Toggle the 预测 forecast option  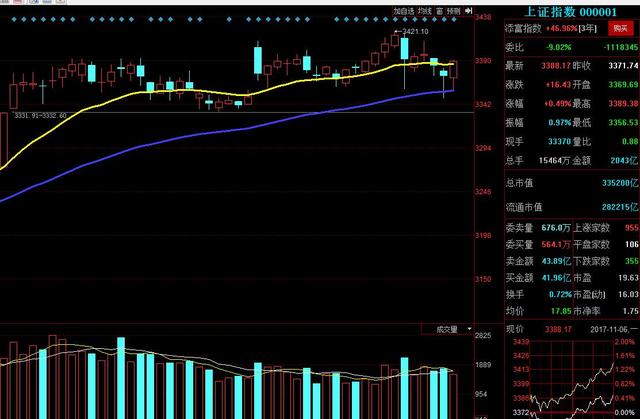pos(454,11)
